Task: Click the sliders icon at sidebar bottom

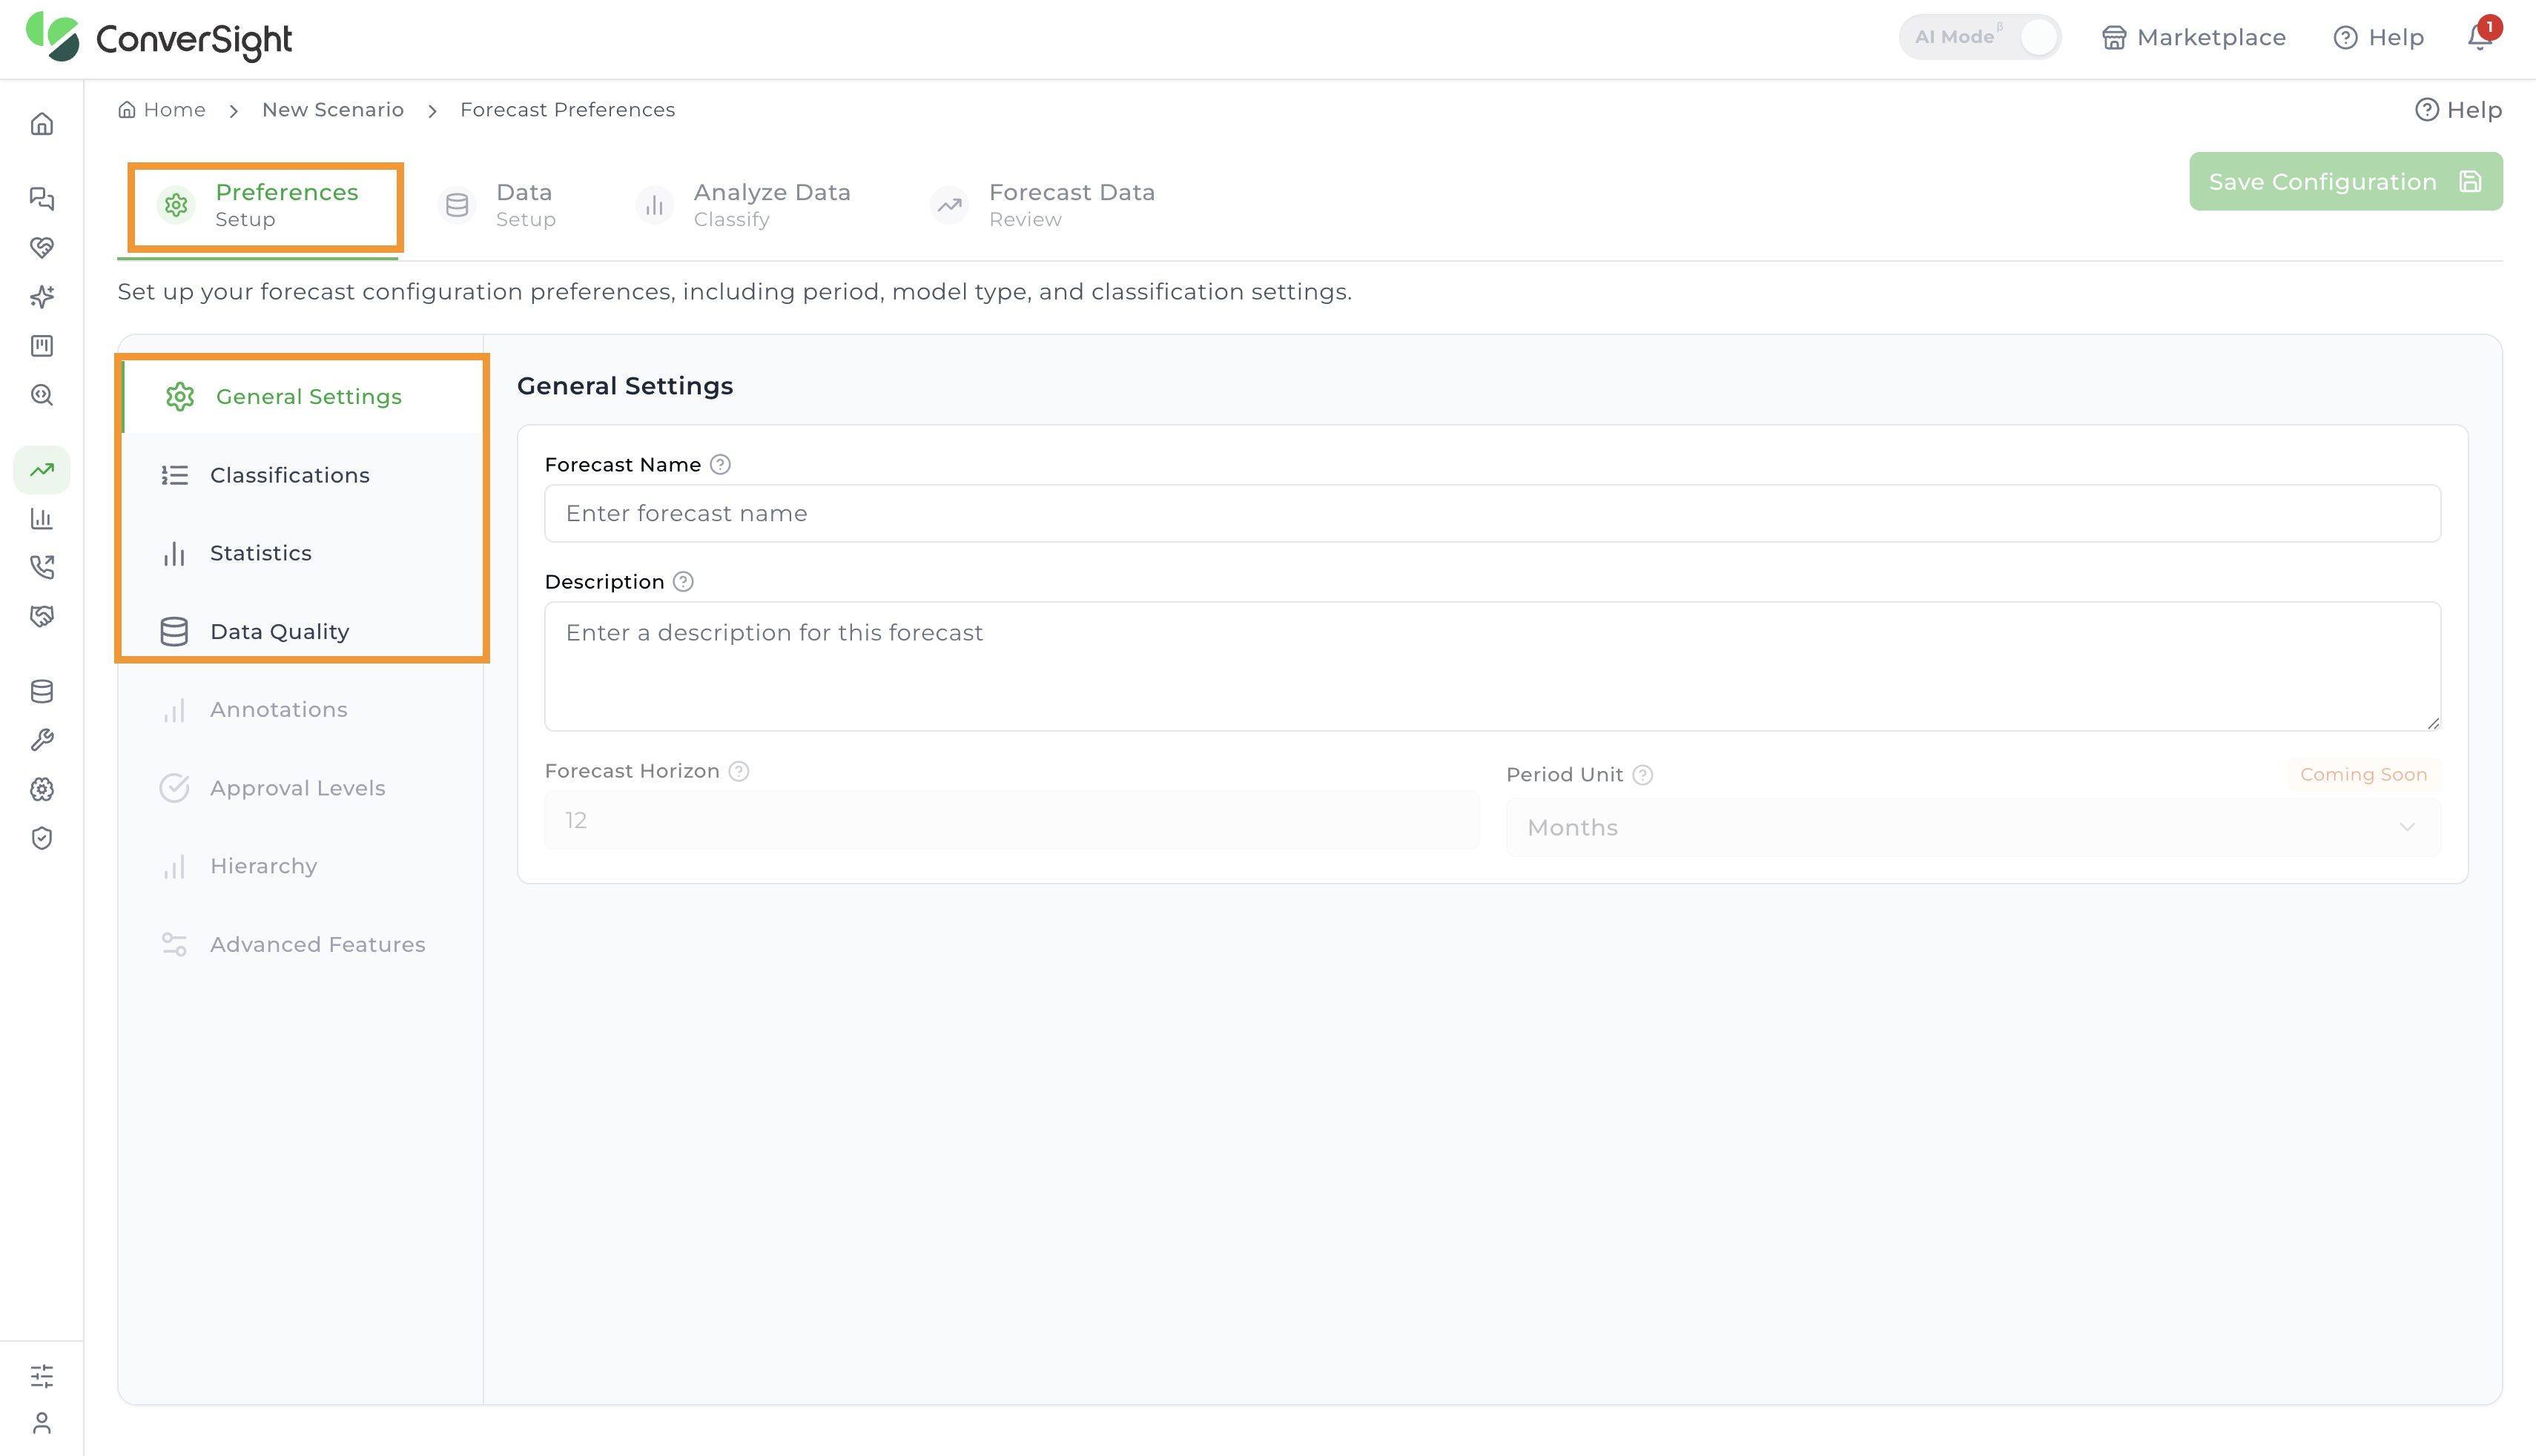Action: (41, 1376)
